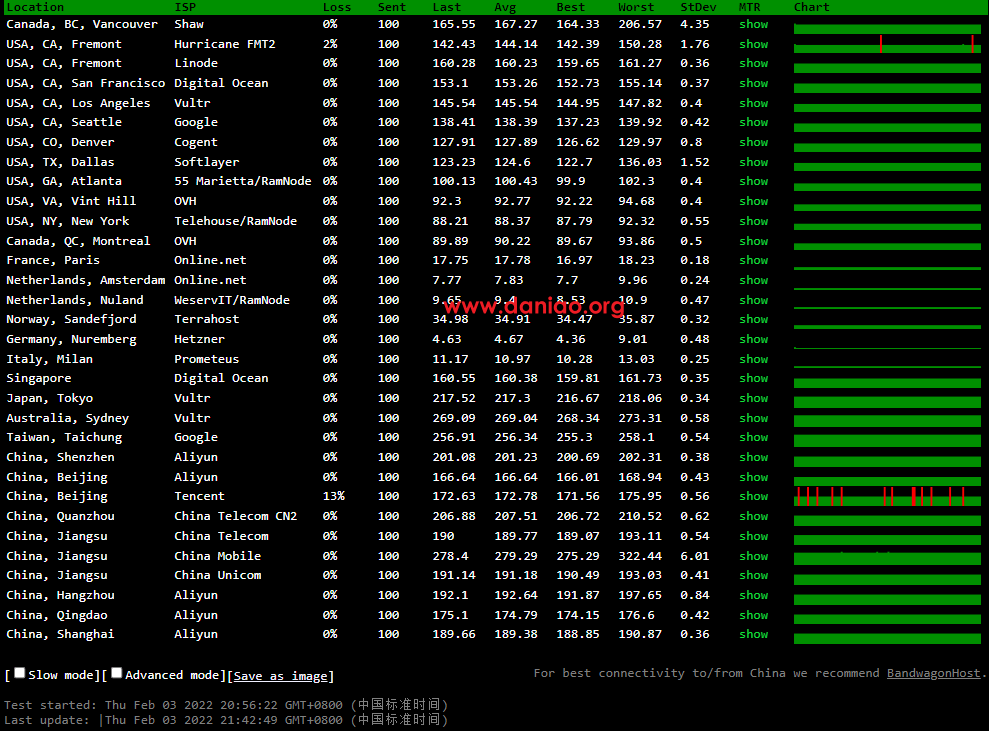Show MTR for Singapore Digital Ocean row

tap(754, 378)
